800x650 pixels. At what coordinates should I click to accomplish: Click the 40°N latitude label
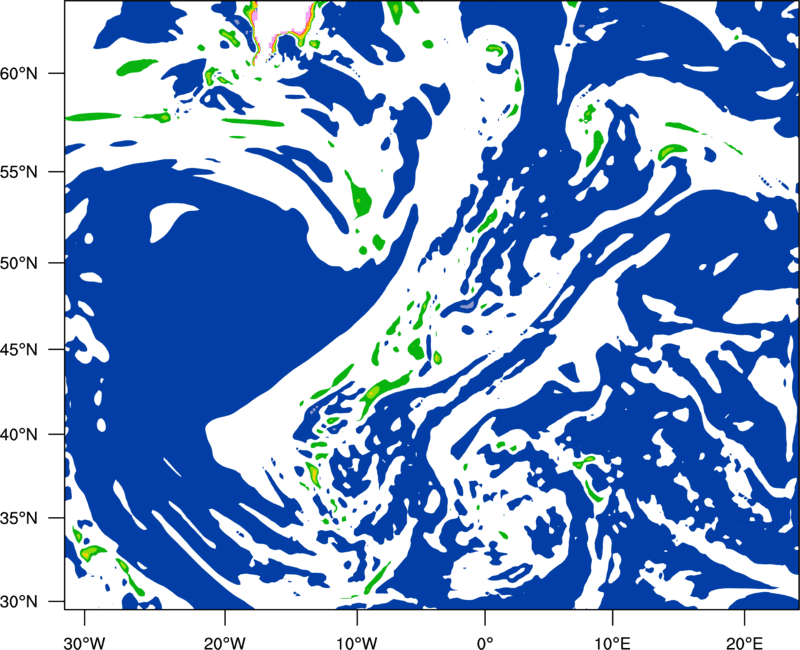pyautogui.click(x=19, y=435)
